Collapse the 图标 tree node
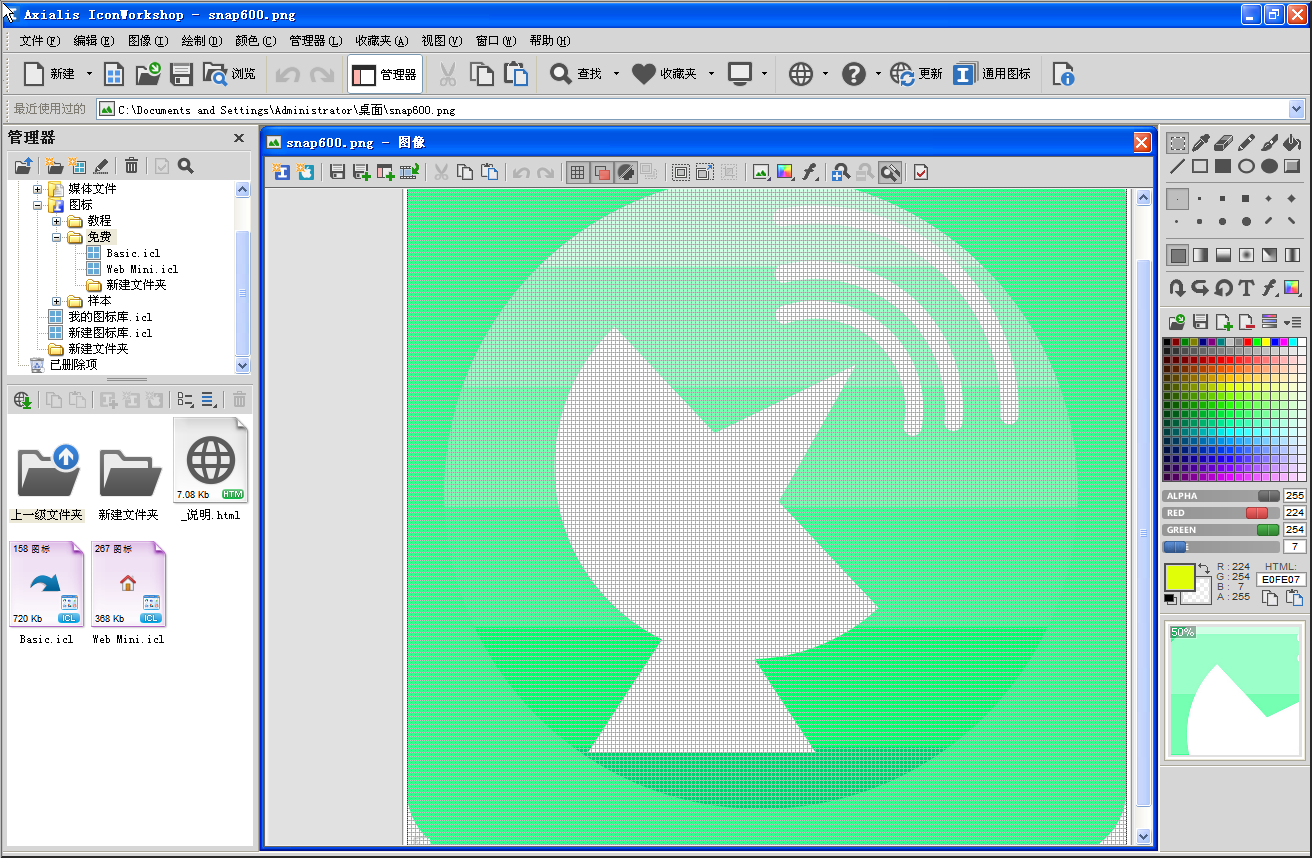Viewport: 1312px width, 858px height. tap(38, 205)
